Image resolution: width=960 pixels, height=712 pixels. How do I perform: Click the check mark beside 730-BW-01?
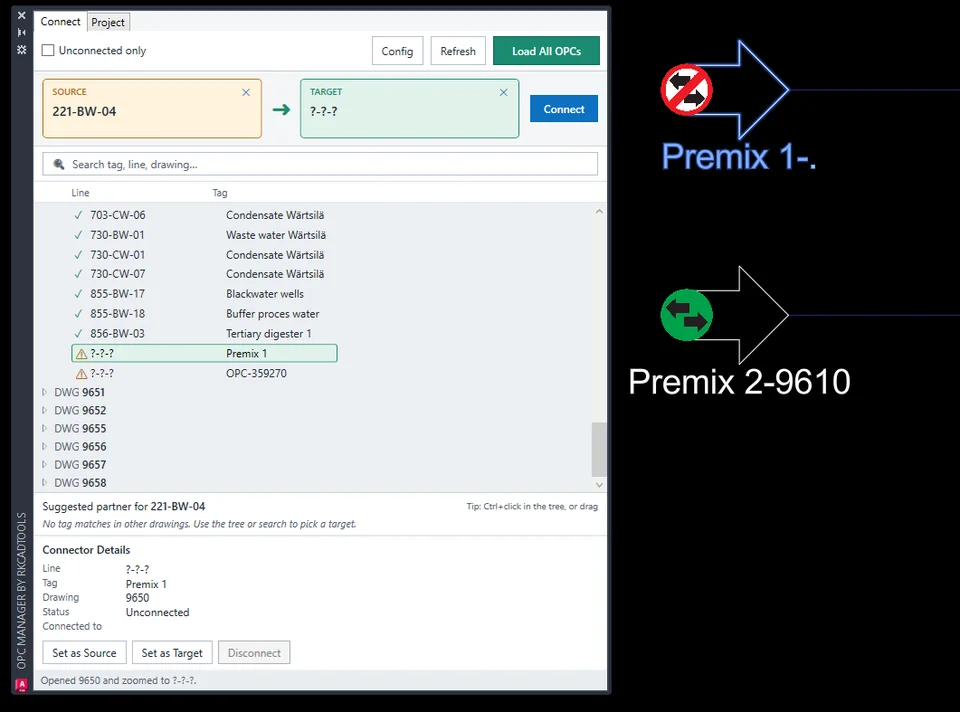(x=78, y=235)
